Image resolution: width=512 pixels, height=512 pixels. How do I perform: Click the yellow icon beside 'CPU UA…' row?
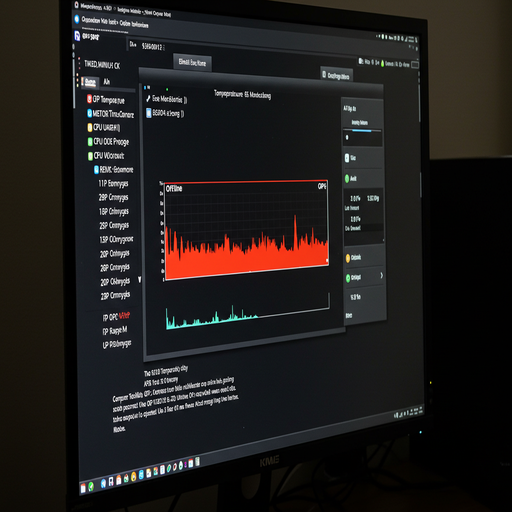[89, 127]
